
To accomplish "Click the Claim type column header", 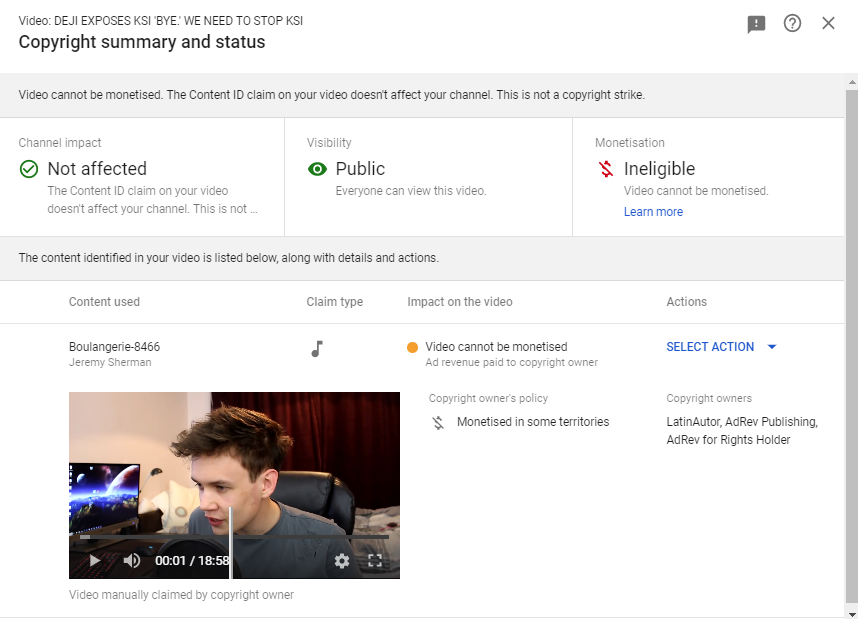I will click(x=334, y=302).
